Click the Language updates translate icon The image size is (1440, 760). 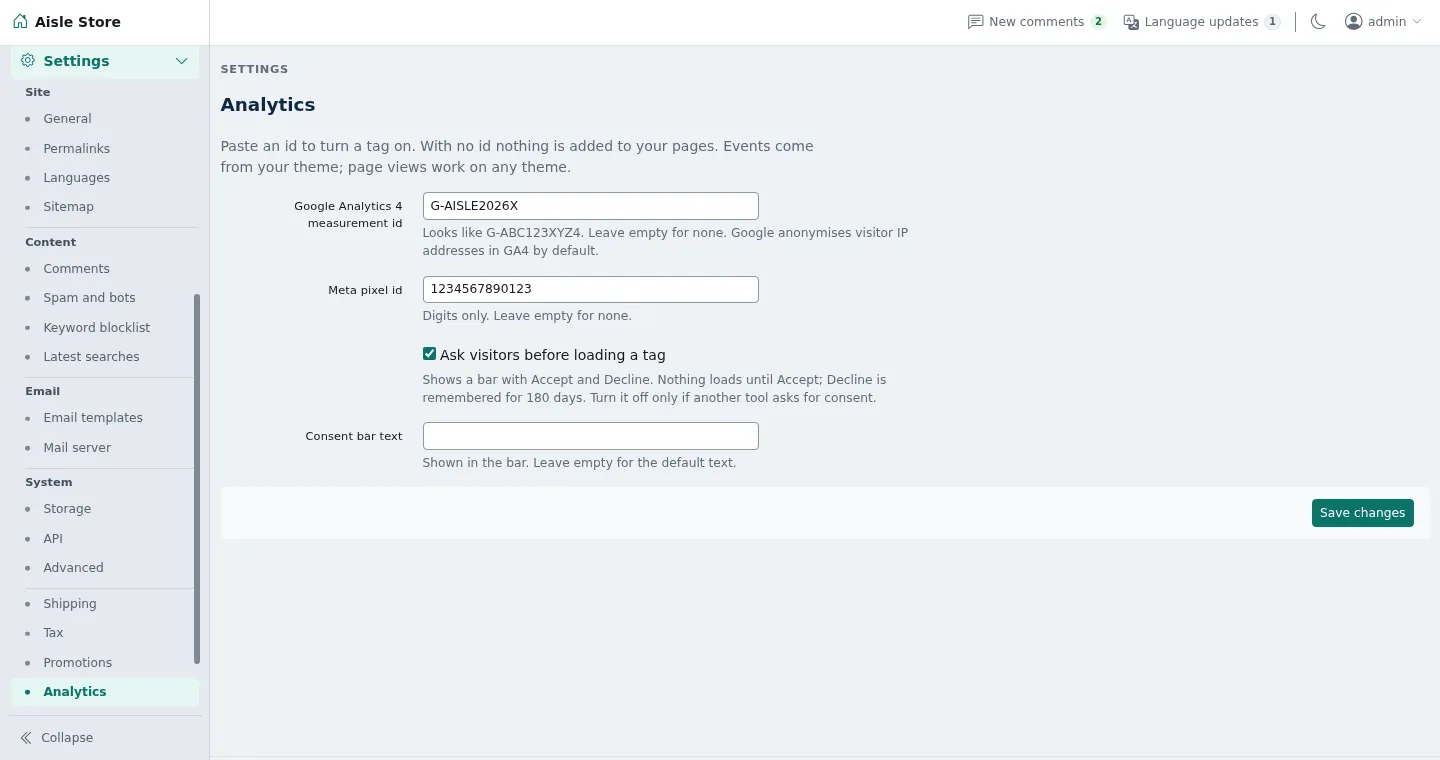click(x=1131, y=22)
